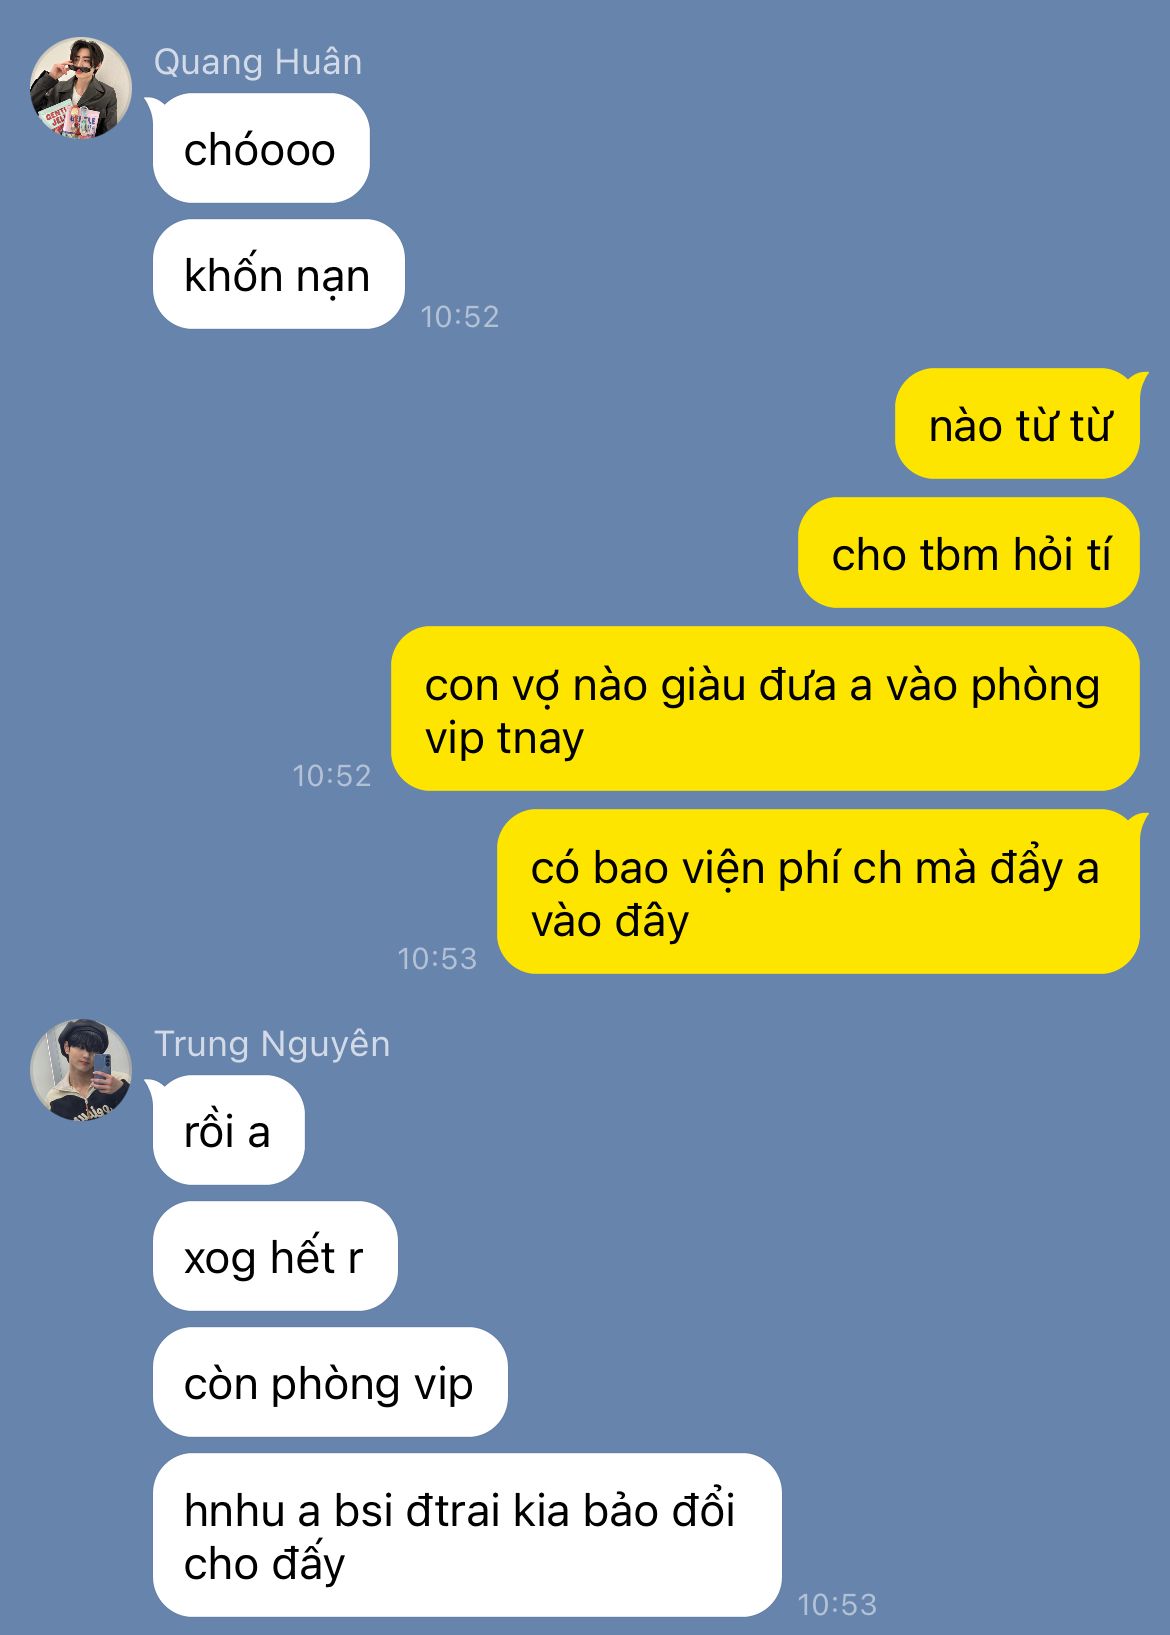
Task: Tap the 10:52 timestamp beside the yellow bubble
Action: [331, 776]
